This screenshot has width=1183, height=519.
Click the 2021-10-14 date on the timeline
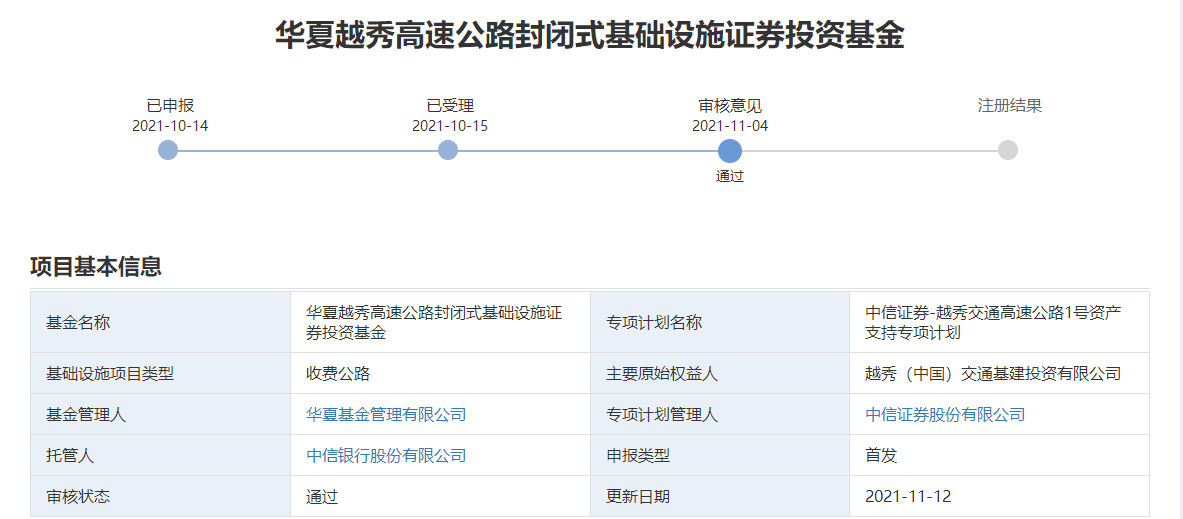(170, 126)
